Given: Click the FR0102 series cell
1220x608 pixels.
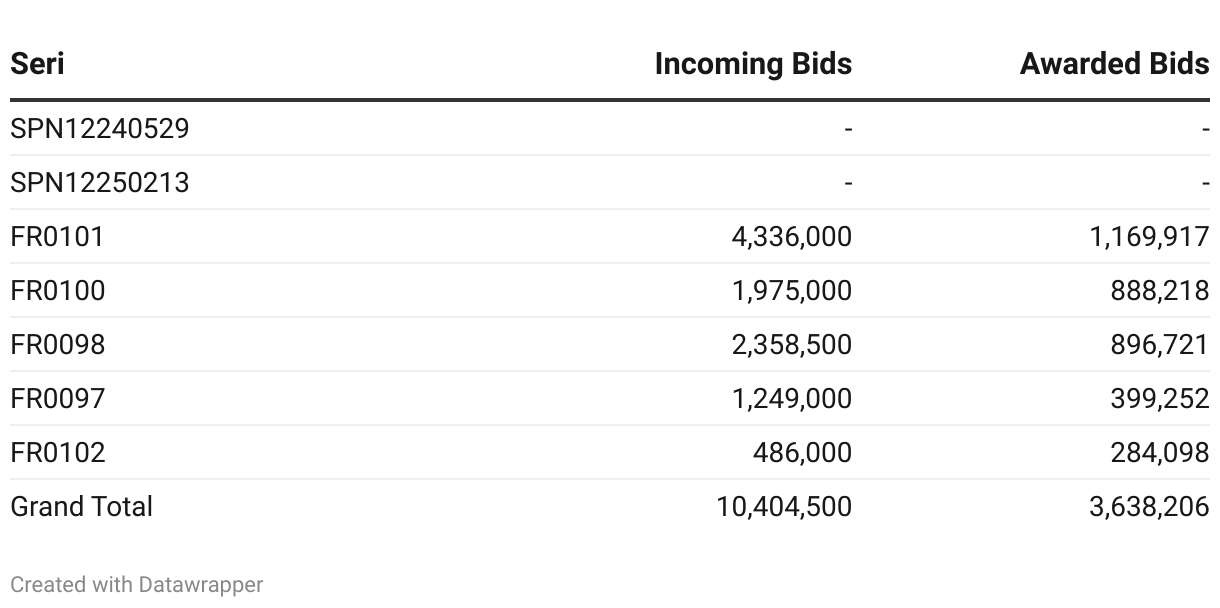Looking at the screenshot, I should (x=57, y=453).
